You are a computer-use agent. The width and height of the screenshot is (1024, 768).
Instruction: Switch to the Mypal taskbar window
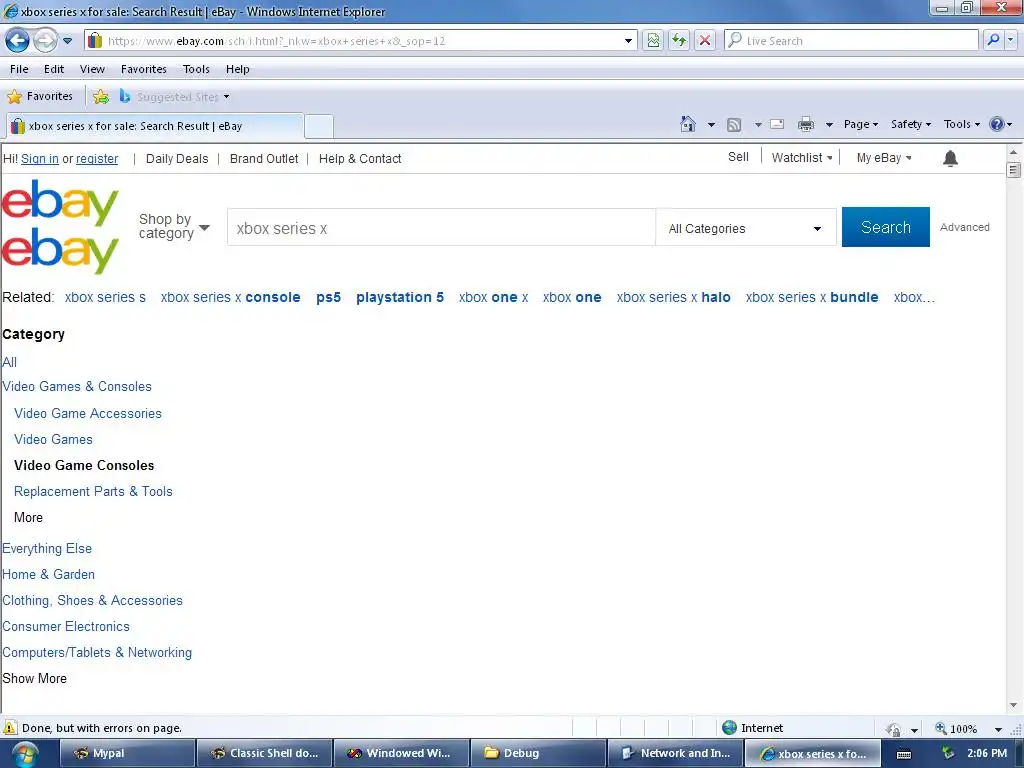click(127, 753)
